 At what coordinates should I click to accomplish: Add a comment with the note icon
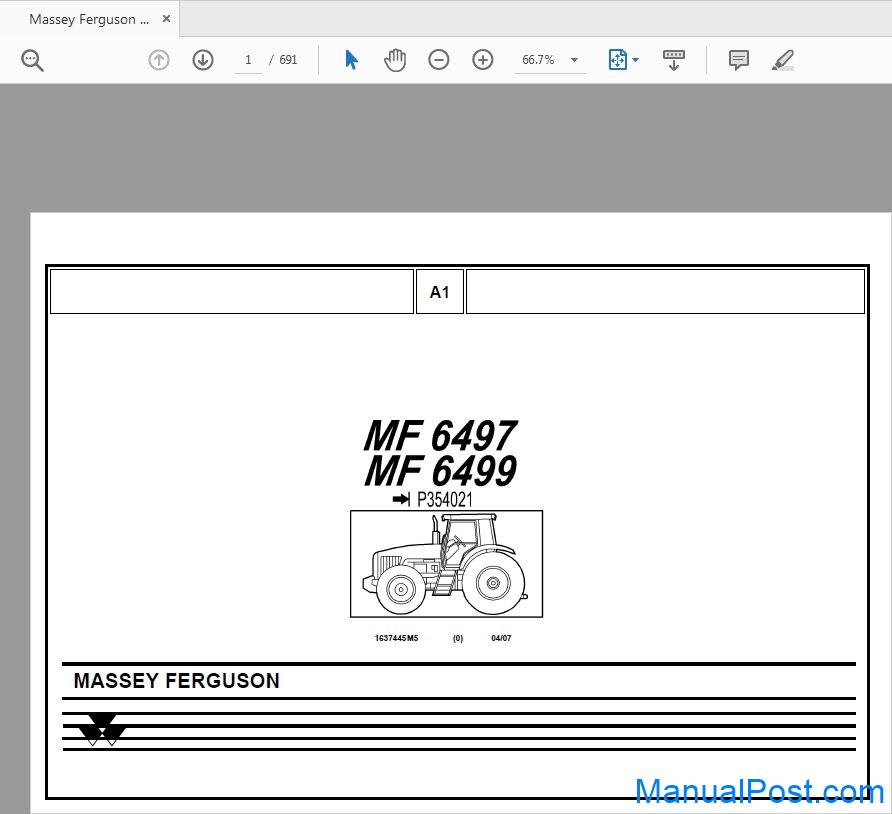(x=738, y=60)
